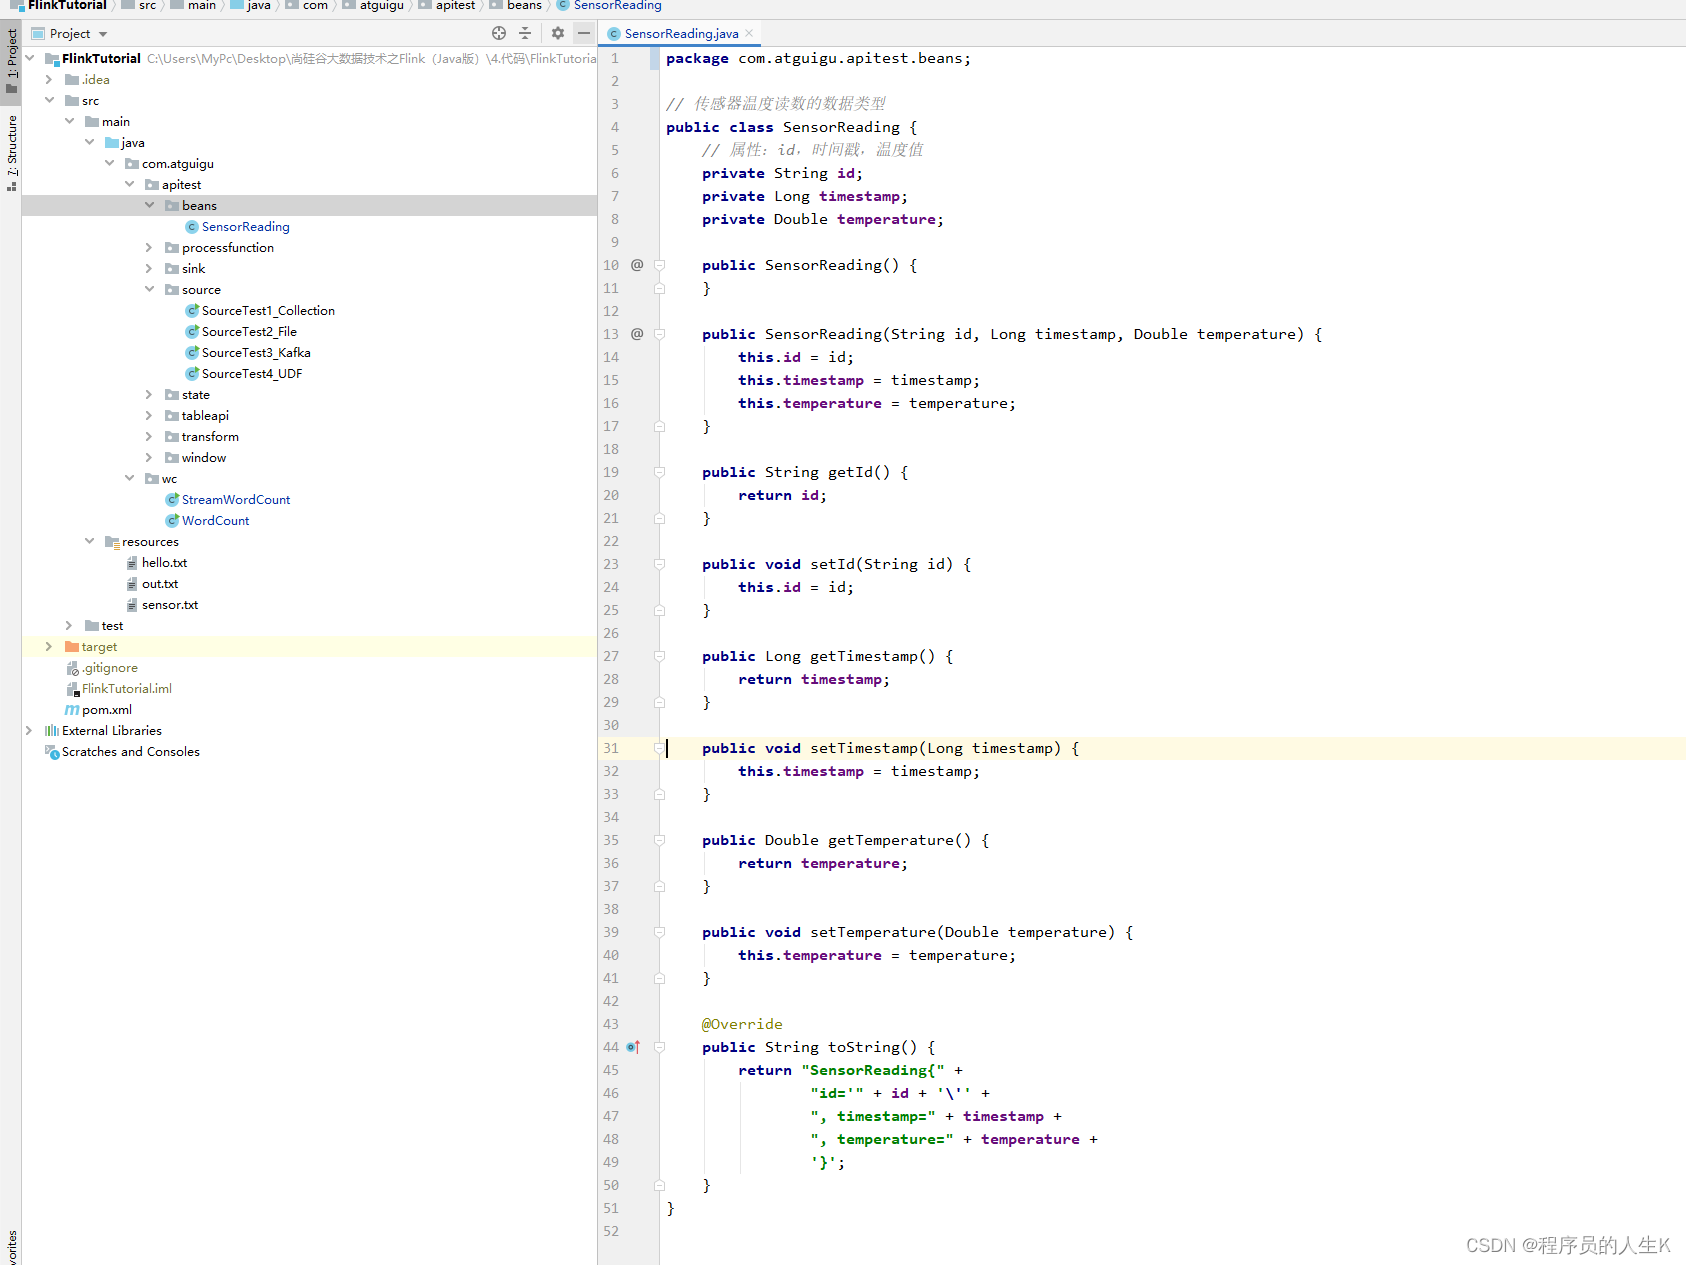
Task: Hide the Project panel with minus icon
Action: tap(584, 33)
